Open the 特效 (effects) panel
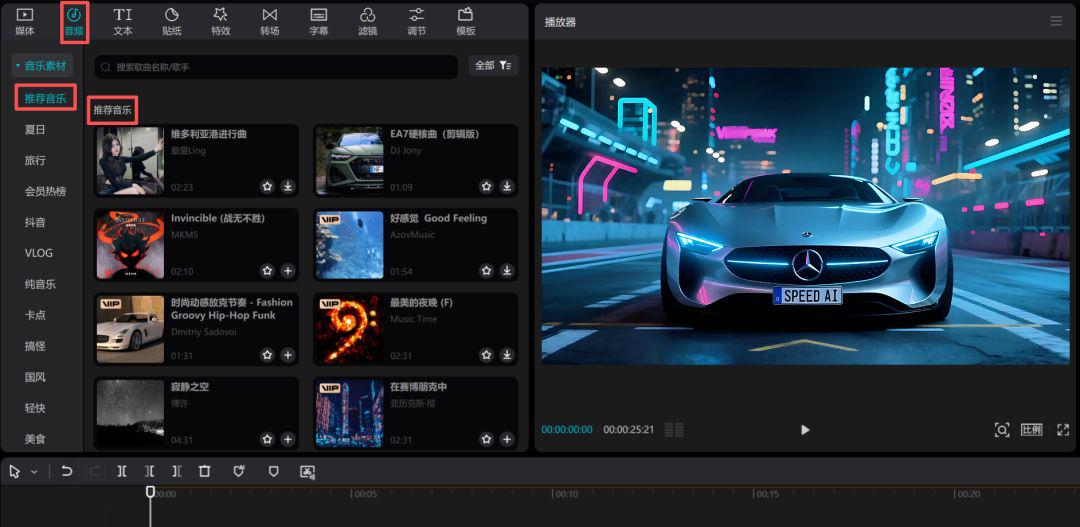The width and height of the screenshot is (1080, 527). point(221,20)
